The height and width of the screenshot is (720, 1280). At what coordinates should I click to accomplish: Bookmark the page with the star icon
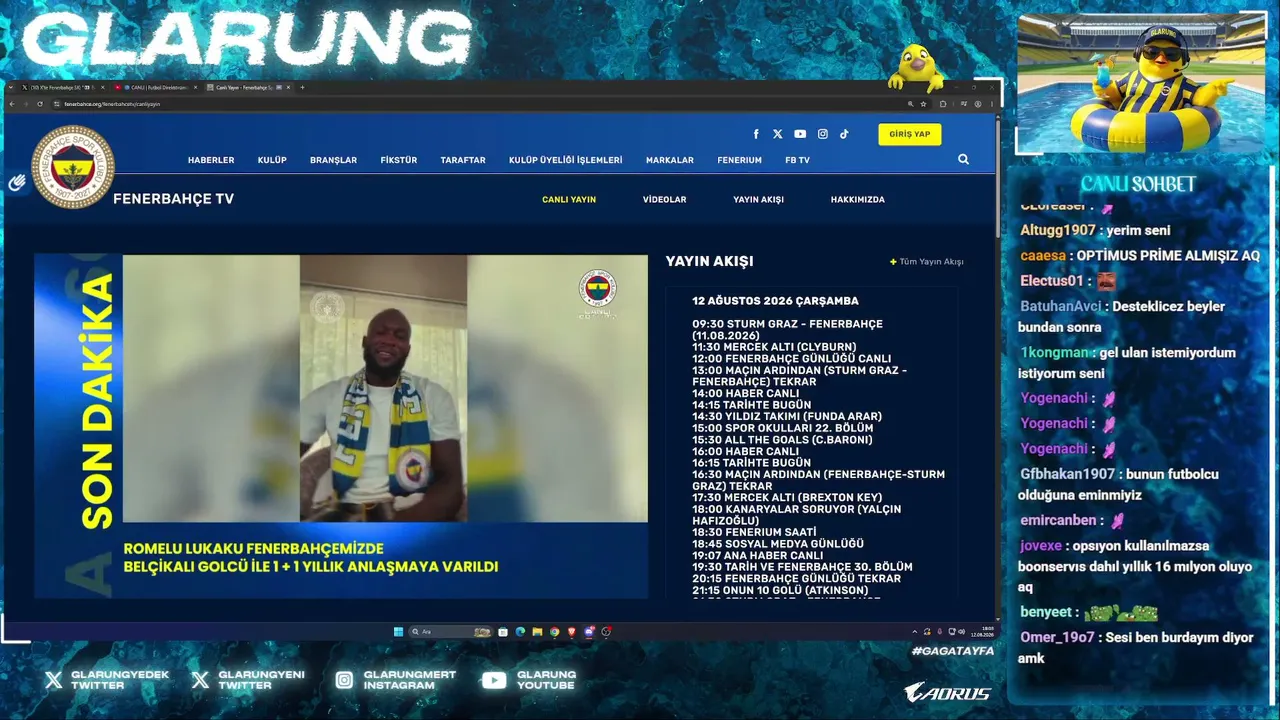pyautogui.click(x=921, y=104)
